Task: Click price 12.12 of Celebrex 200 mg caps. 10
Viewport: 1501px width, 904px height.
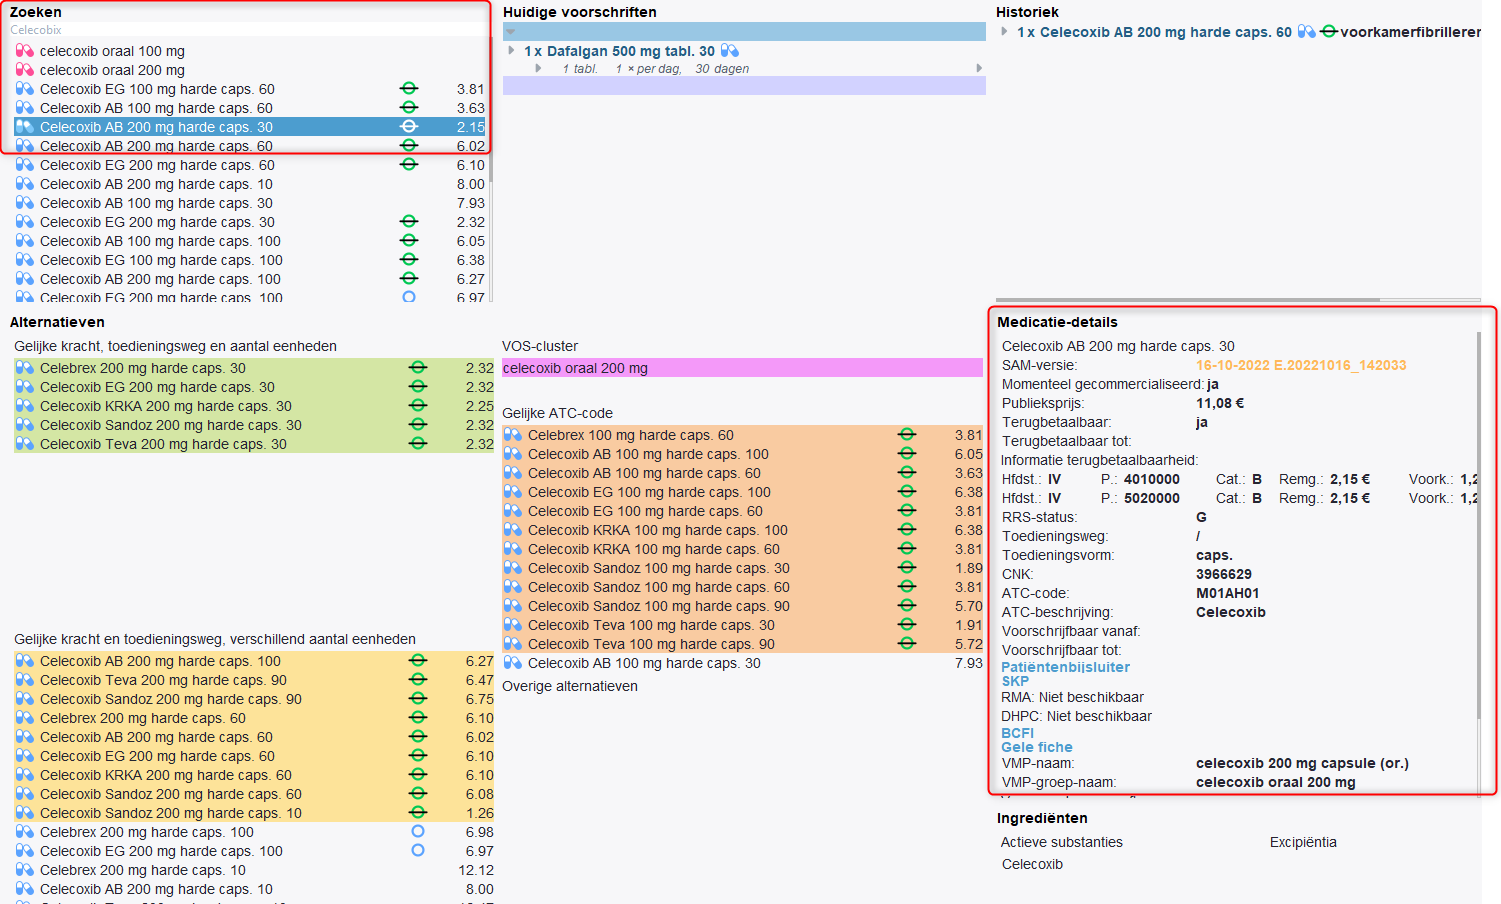Action: 476,870
